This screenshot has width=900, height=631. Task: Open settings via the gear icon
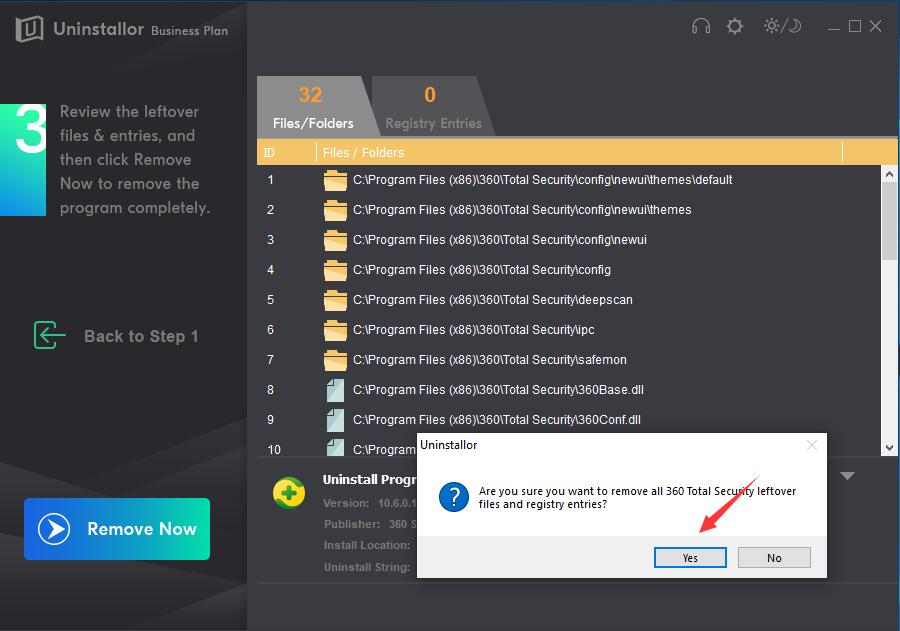735,27
